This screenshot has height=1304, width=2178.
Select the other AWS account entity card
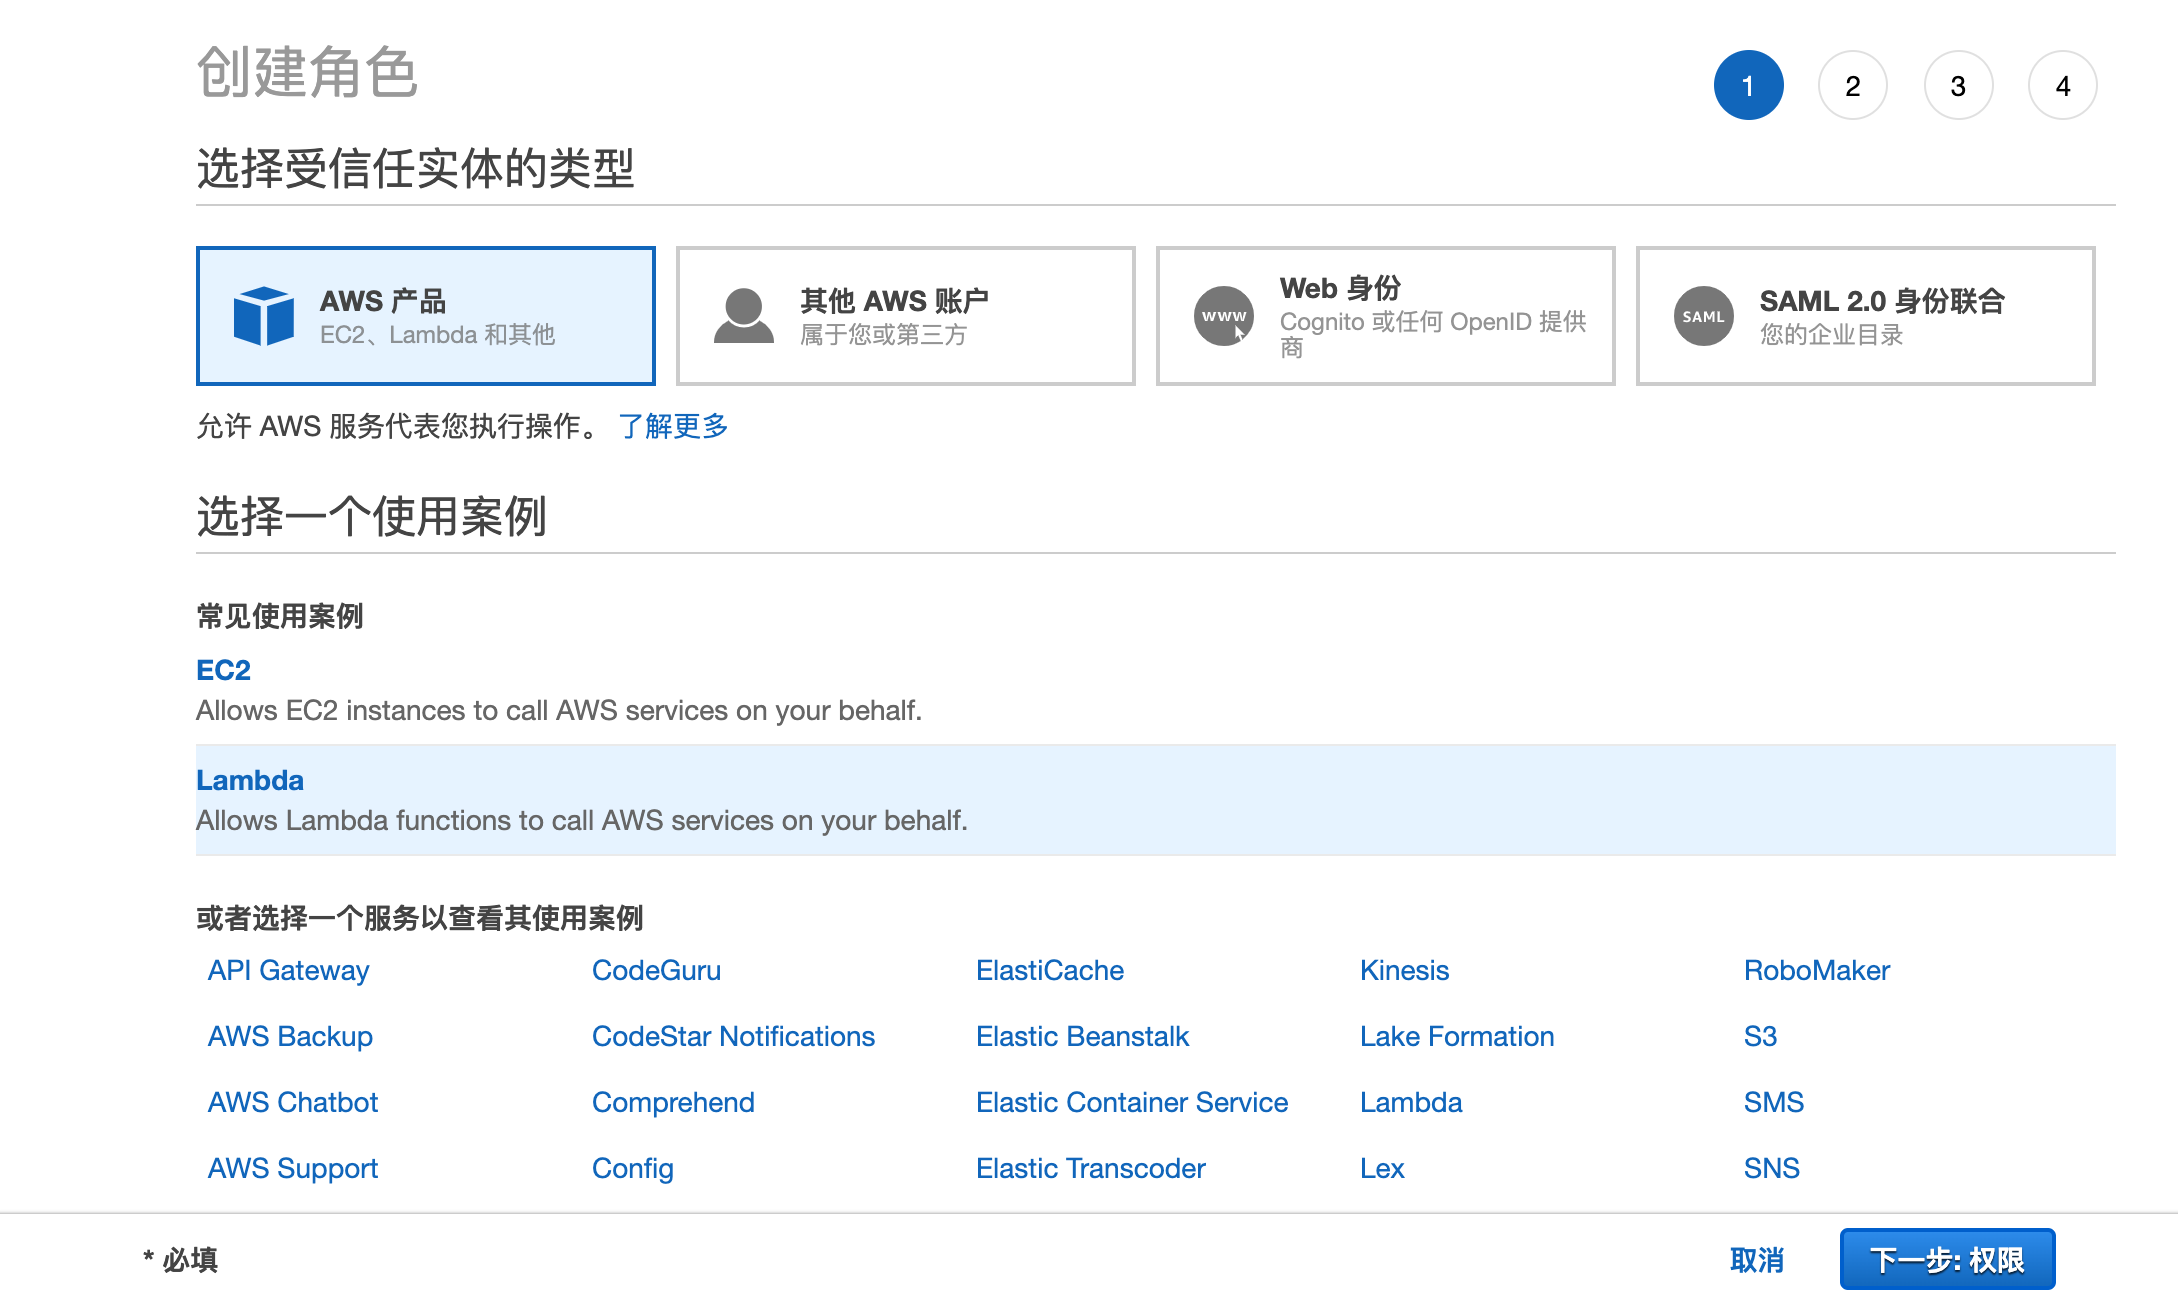(x=905, y=316)
